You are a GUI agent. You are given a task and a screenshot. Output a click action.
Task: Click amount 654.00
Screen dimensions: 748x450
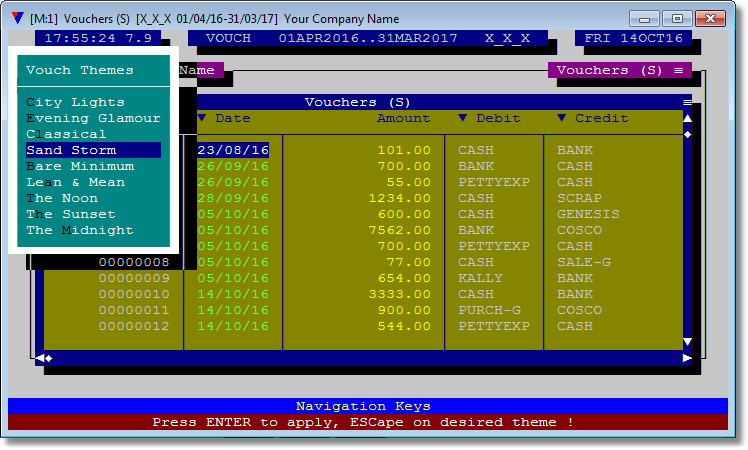(404, 278)
